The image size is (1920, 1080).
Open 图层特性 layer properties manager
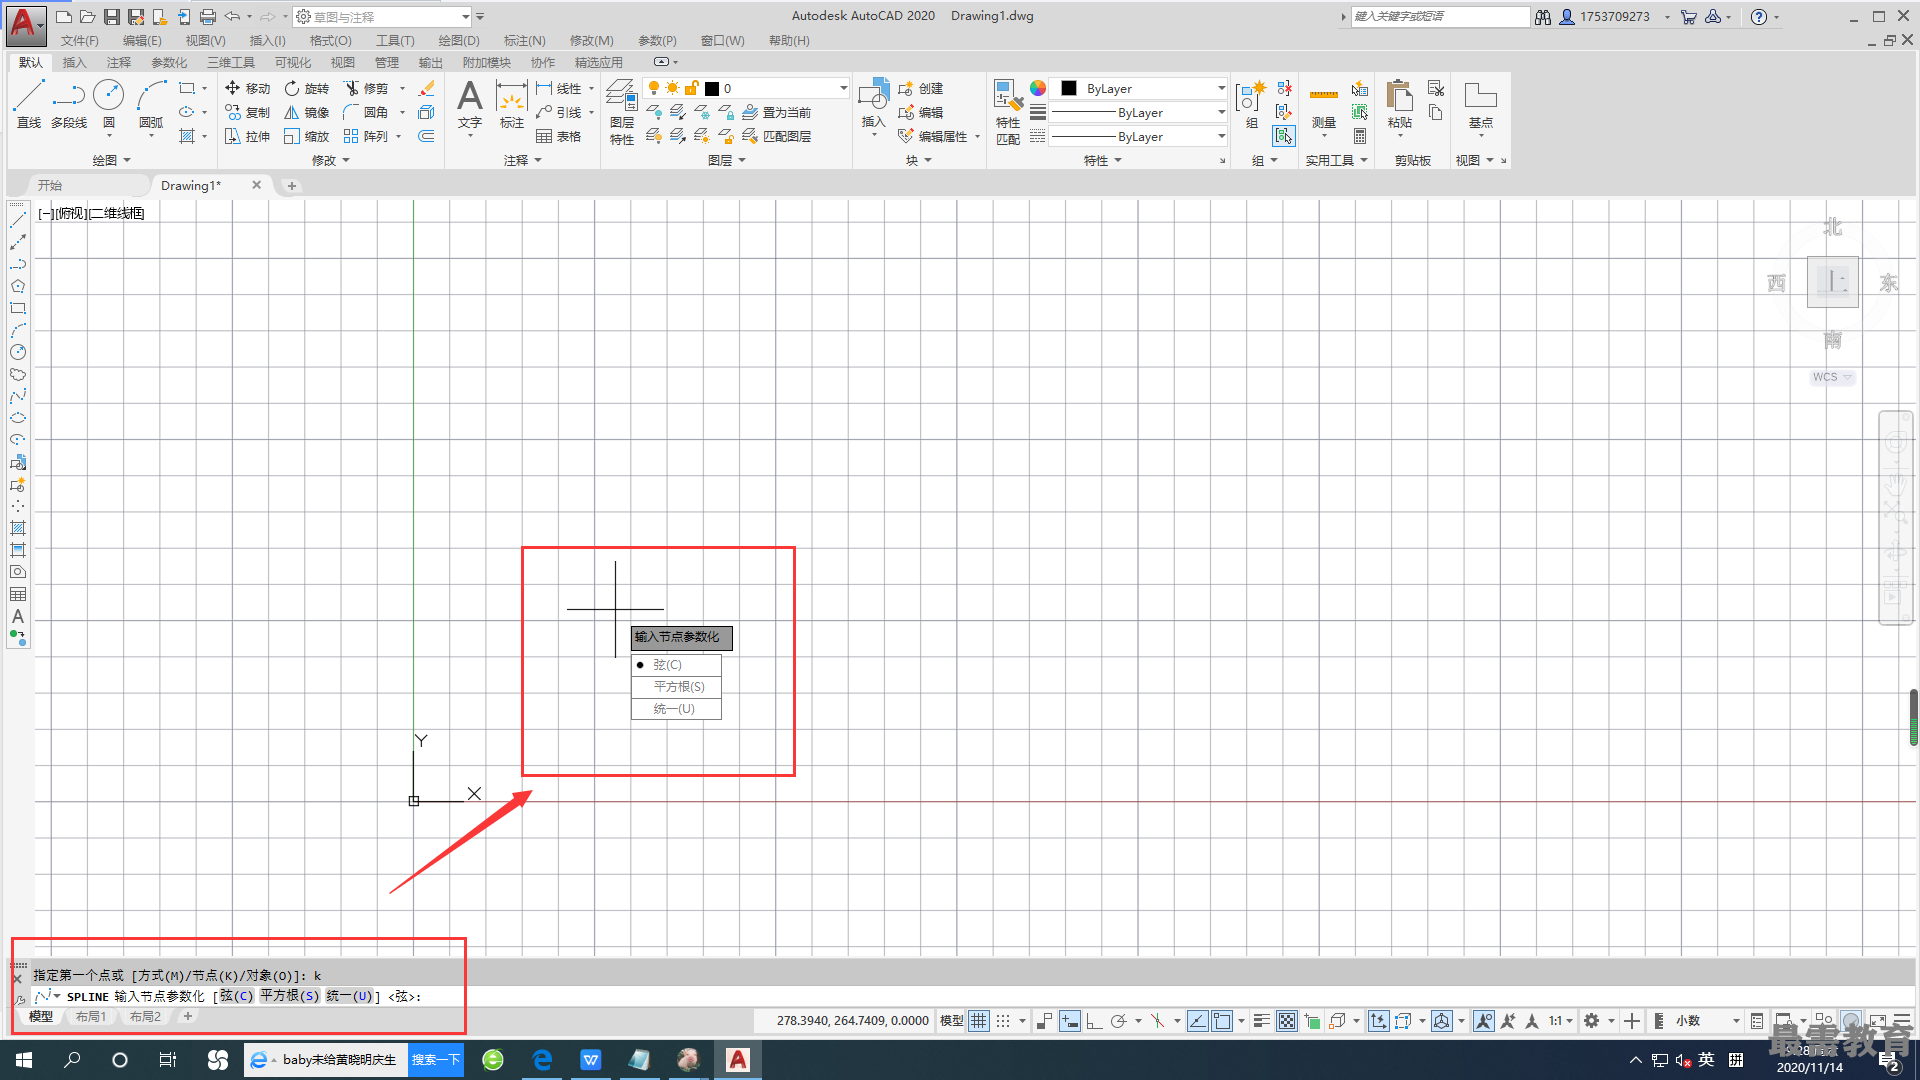click(622, 111)
